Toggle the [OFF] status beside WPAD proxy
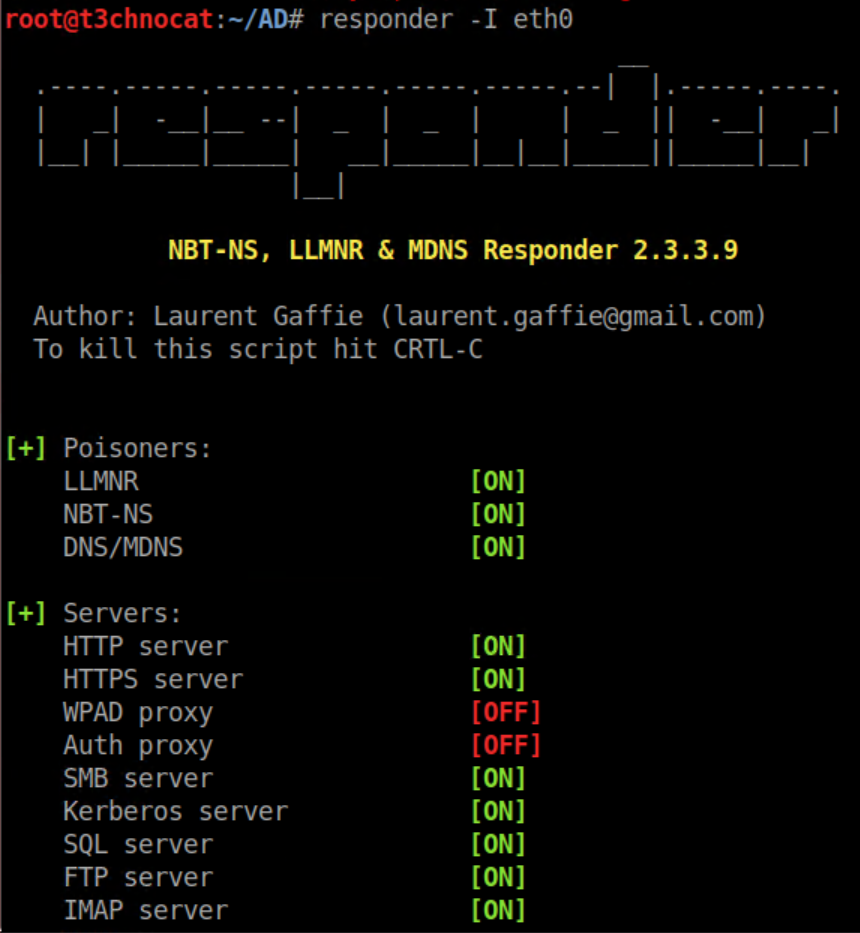The height and width of the screenshot is (933, 860). (506, 713)
